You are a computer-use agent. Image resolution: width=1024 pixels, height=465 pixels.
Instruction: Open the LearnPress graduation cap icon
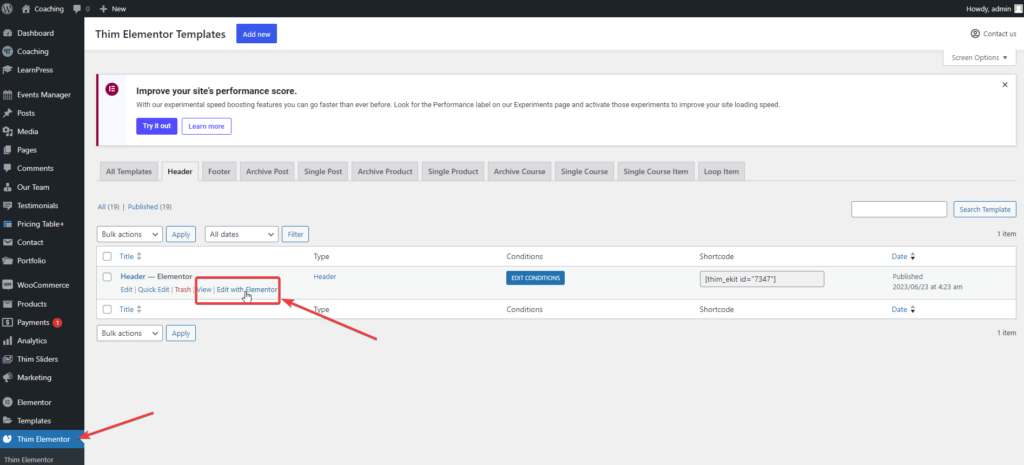8,69
